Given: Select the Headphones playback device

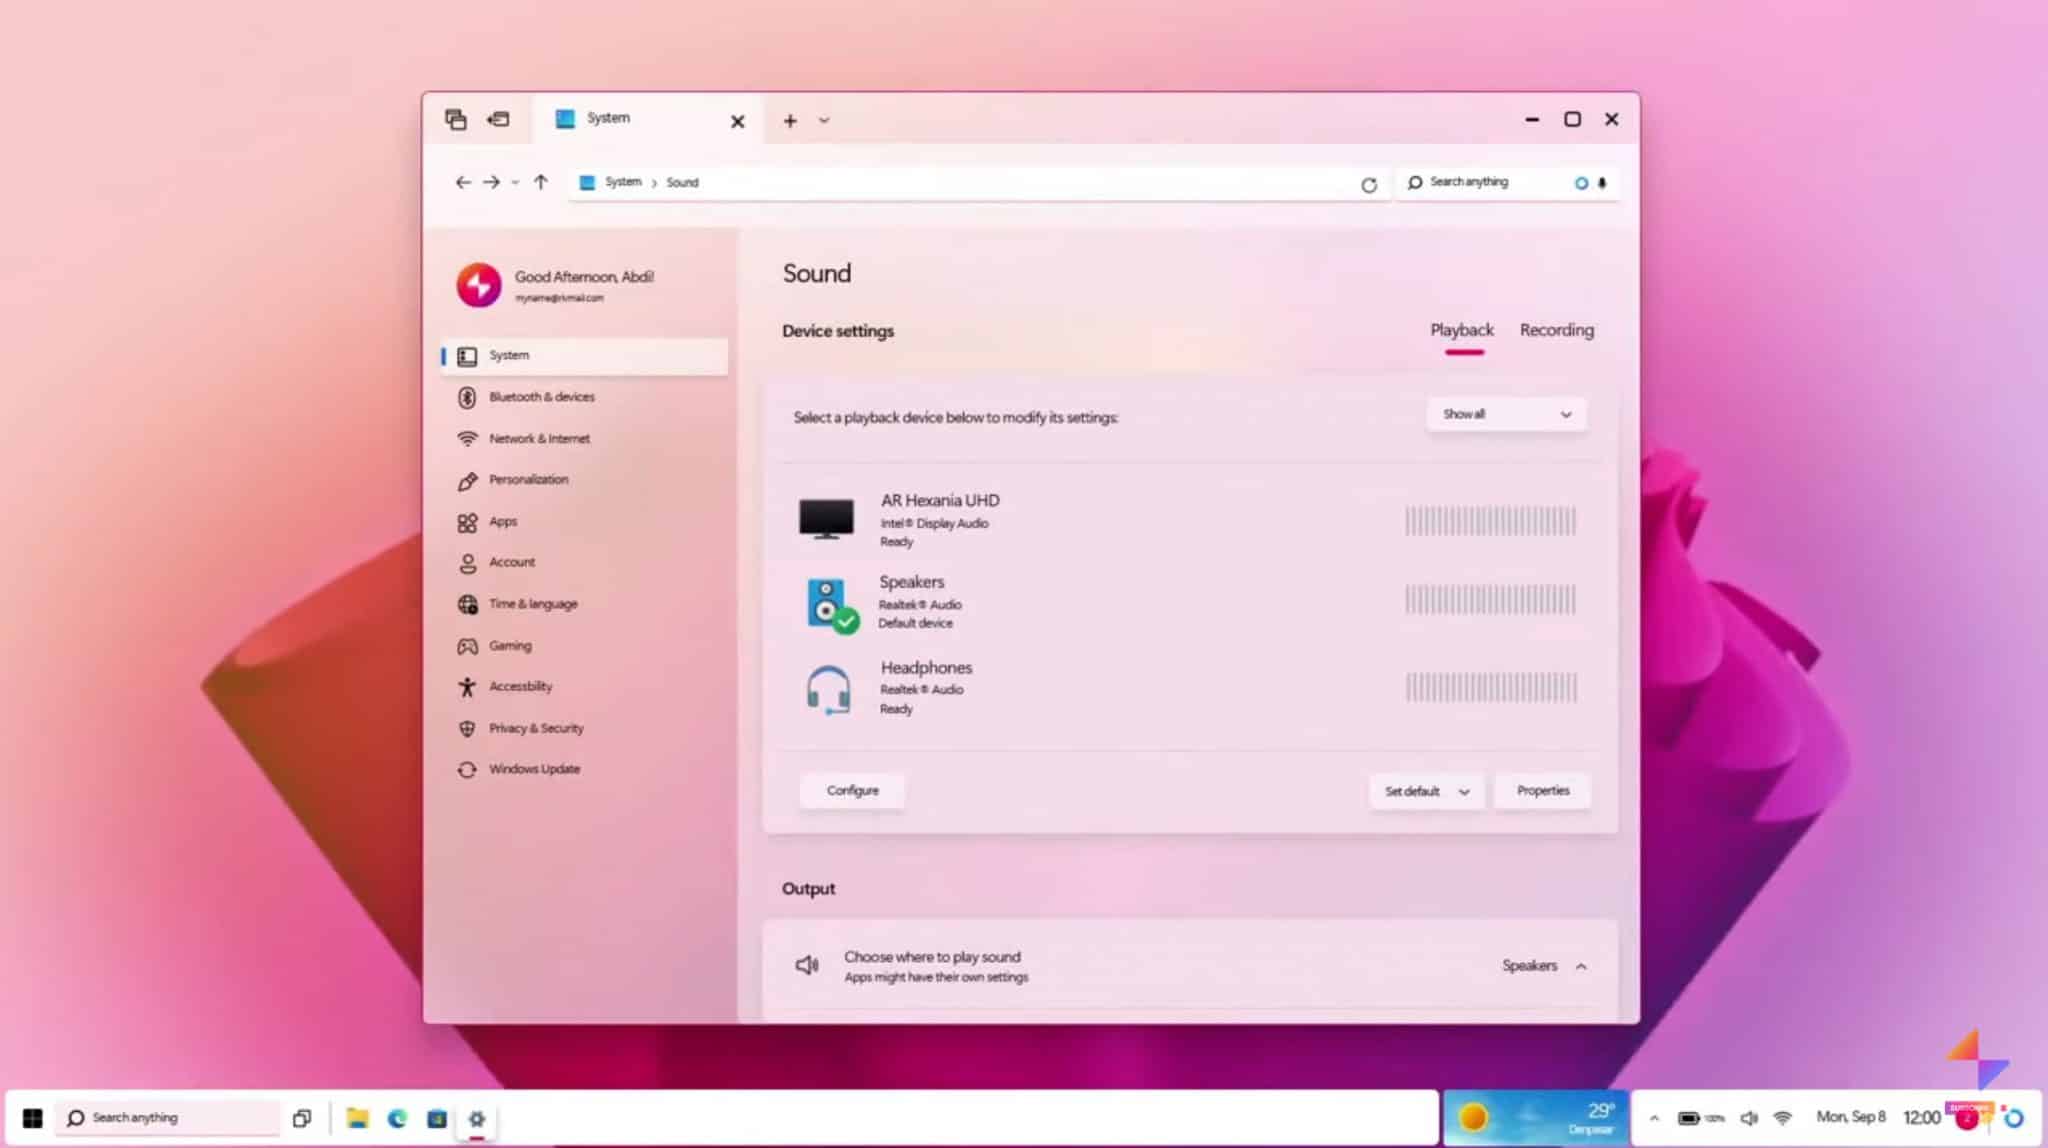Looking at the screenshot, I should 925,687.
